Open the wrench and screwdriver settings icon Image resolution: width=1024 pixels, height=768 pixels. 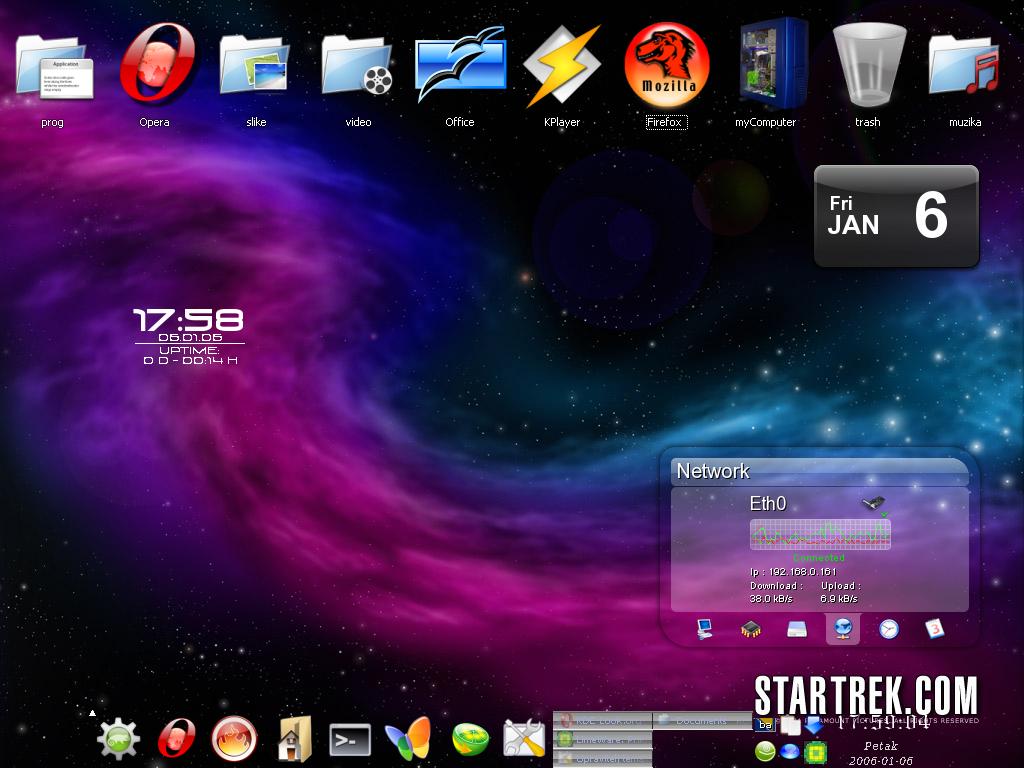coord(524,738)
